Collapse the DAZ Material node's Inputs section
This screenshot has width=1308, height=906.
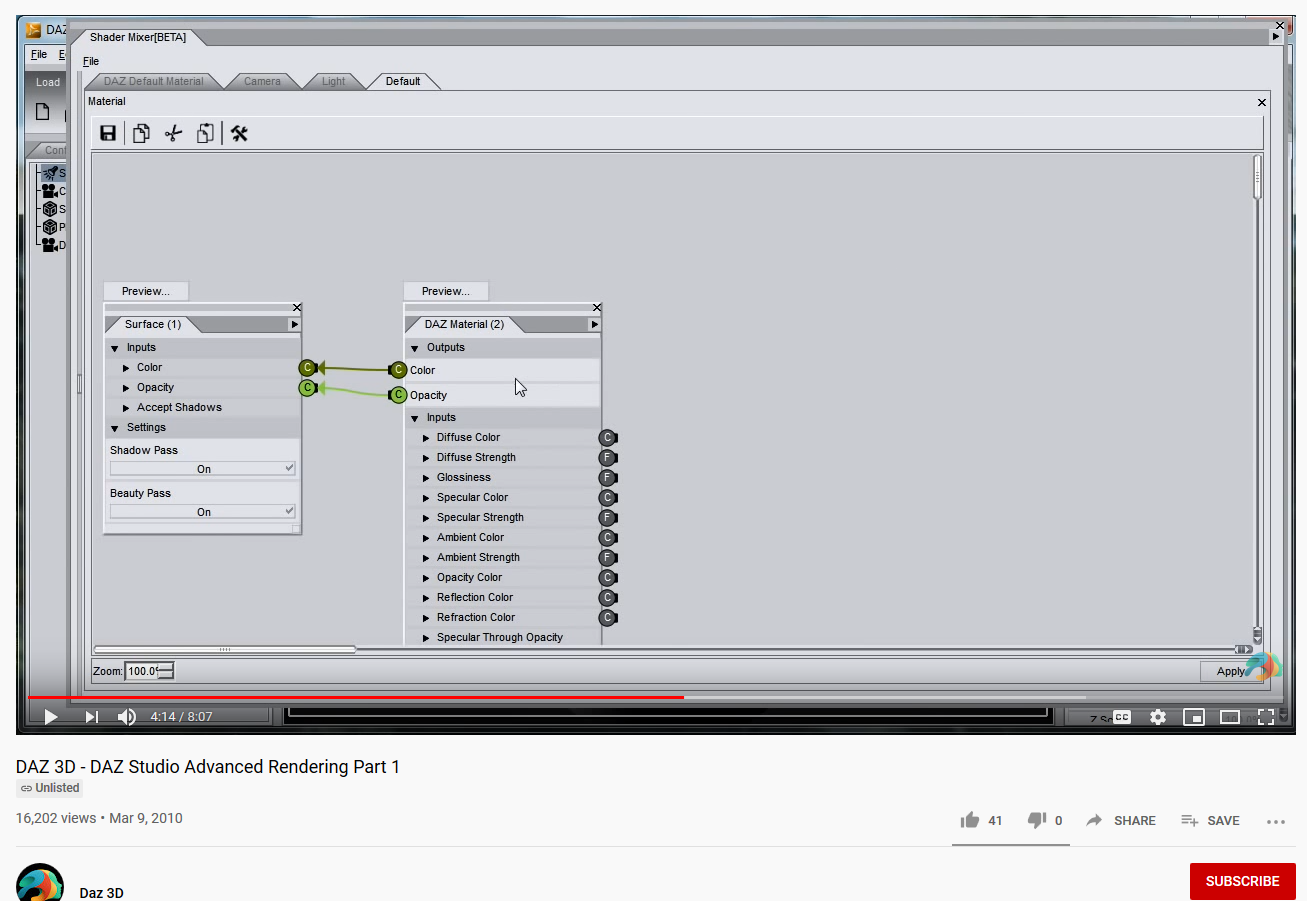(415, 418)
